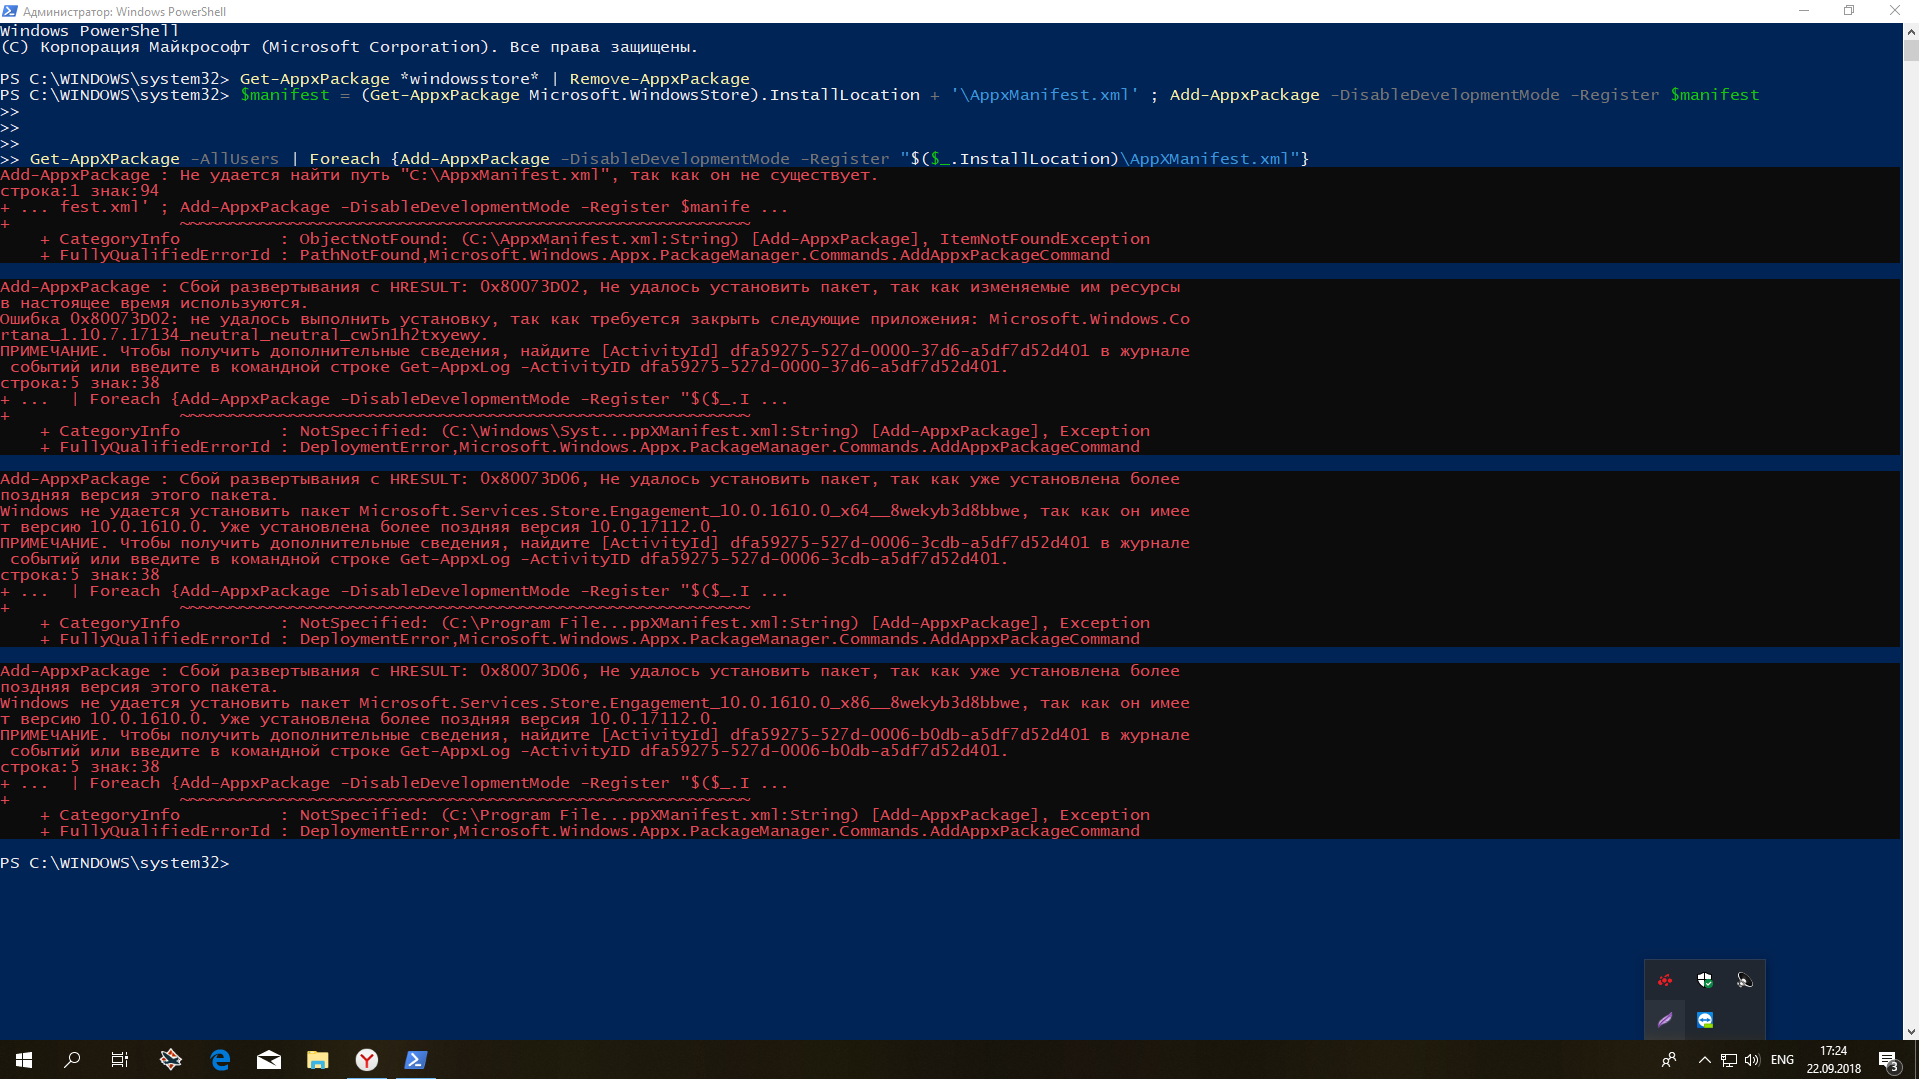
Task: Launch the box-shaped app pinned after Task View
Action: tap(171, 1060)
